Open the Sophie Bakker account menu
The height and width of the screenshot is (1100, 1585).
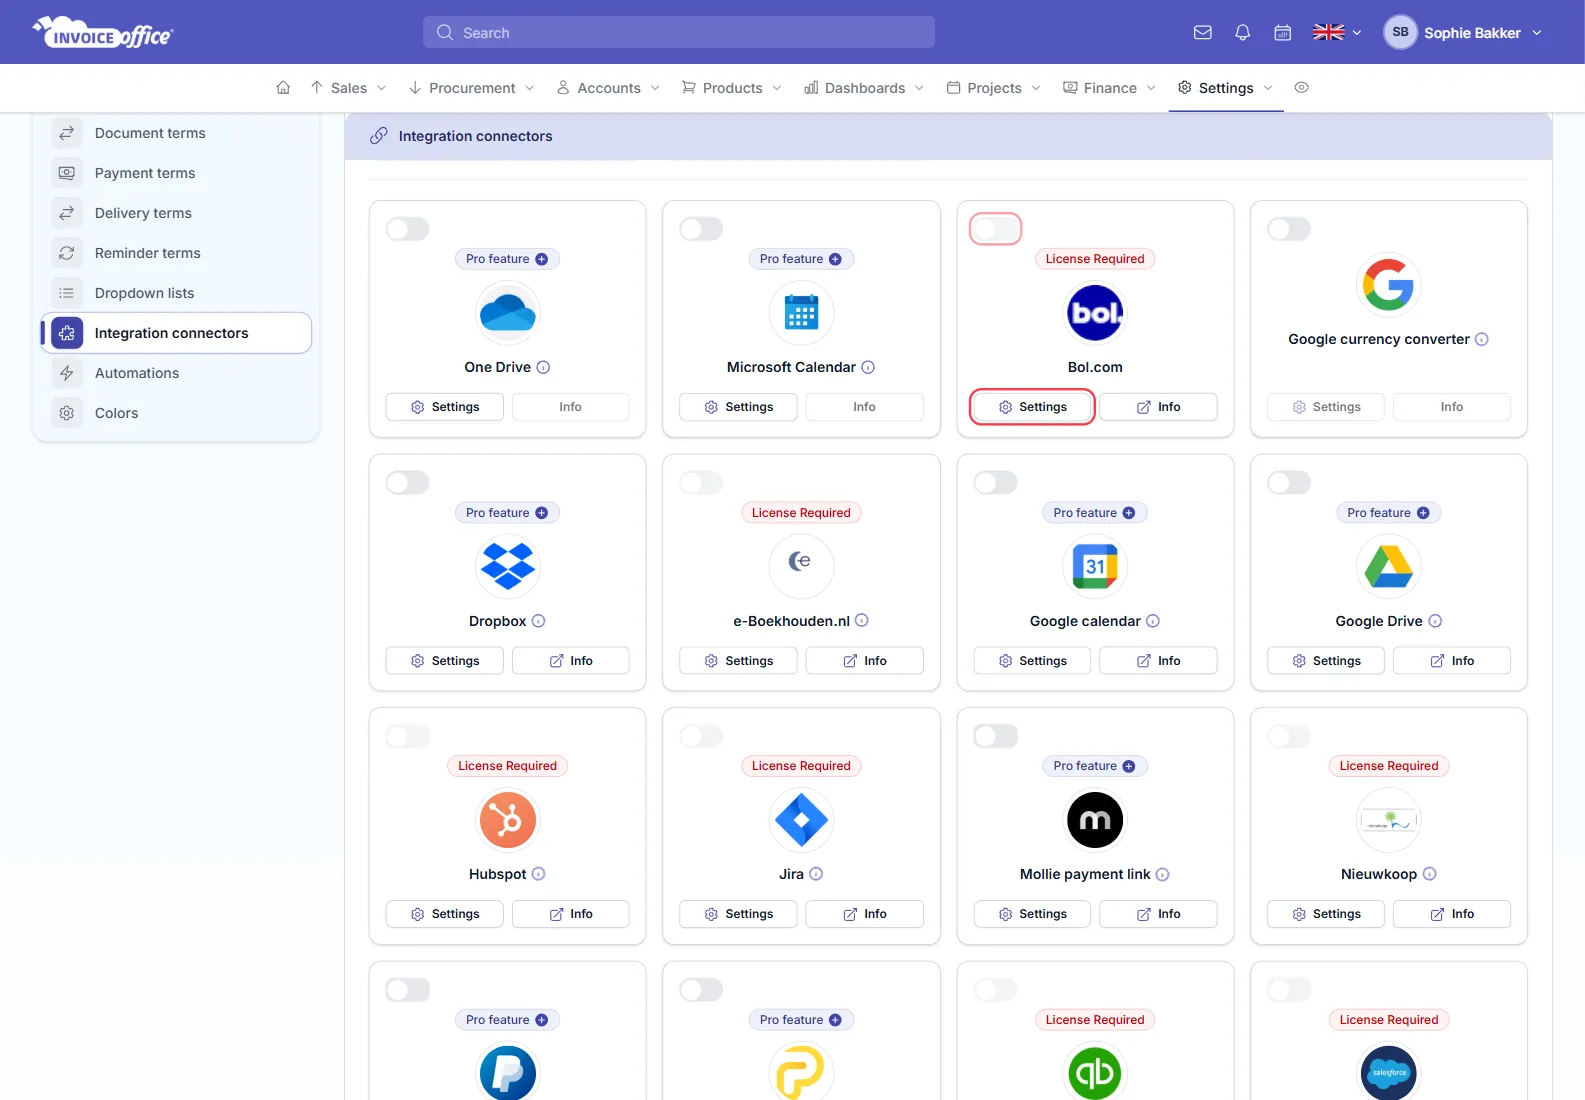[1463, 32]
